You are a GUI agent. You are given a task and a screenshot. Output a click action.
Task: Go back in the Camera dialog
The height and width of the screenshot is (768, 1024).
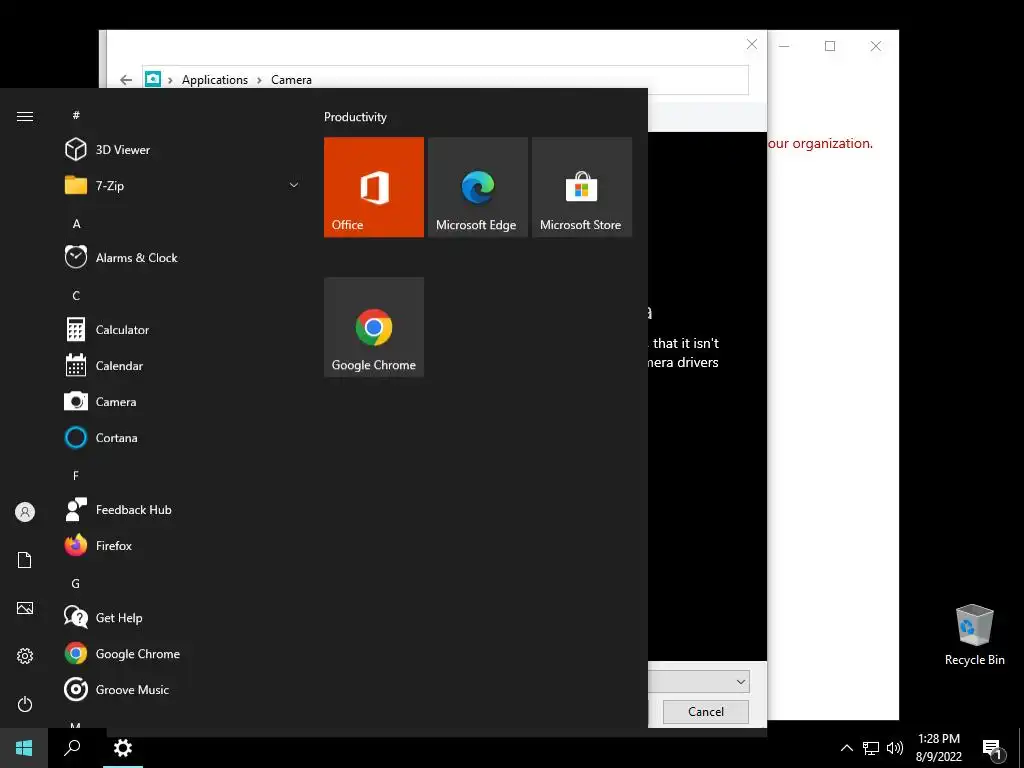(126, 80)
